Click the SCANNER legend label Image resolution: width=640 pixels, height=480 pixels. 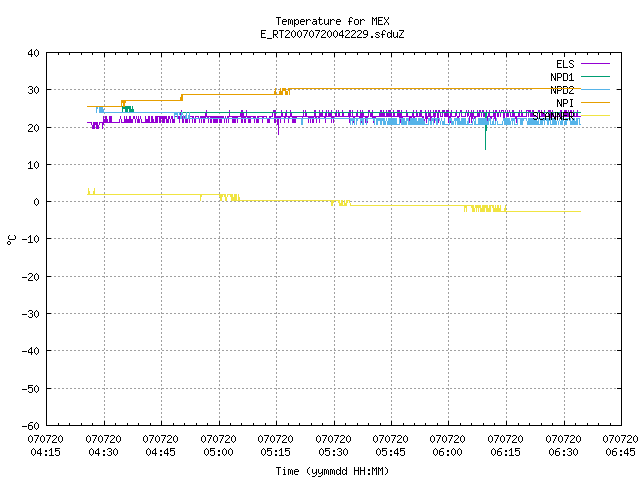point(553,116)
